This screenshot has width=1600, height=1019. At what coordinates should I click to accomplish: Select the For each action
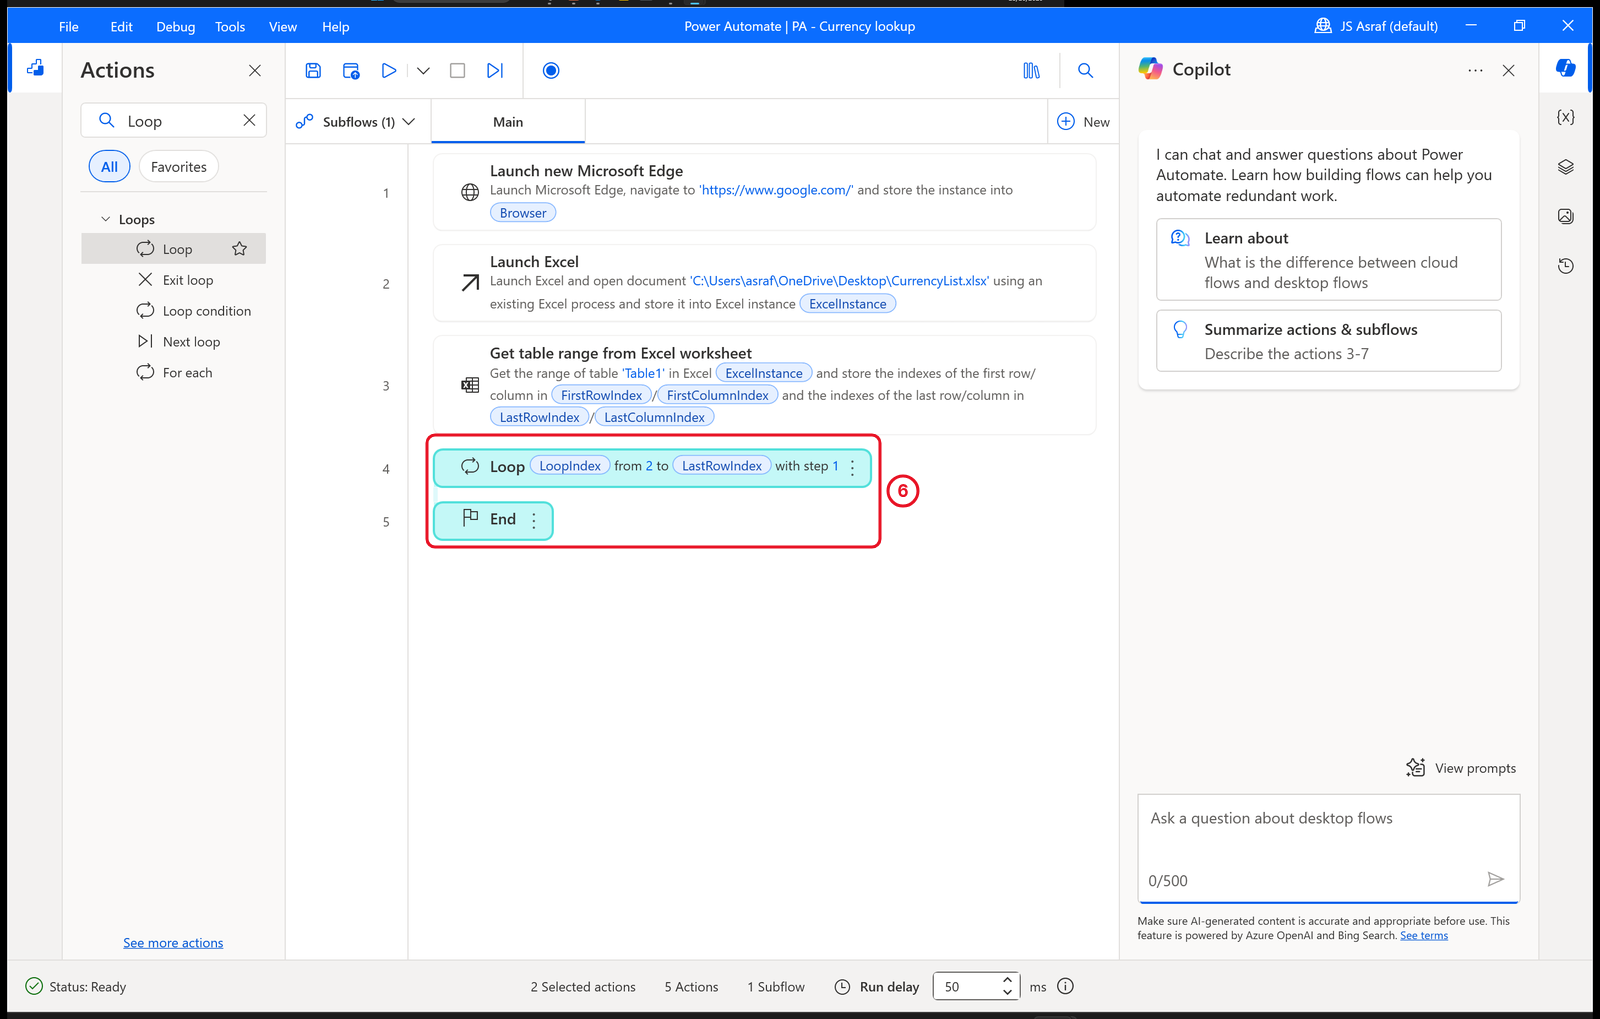[x=174, y=373]
